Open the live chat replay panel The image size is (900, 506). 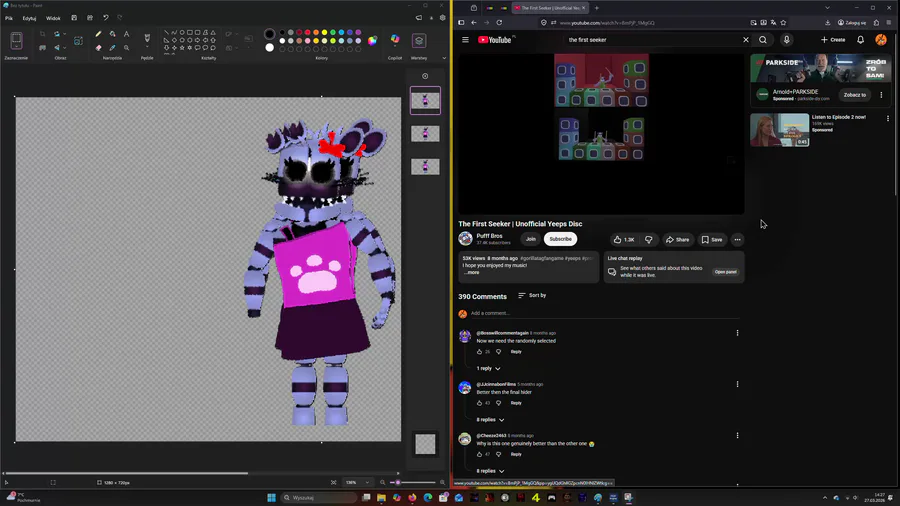pos(725,272)
